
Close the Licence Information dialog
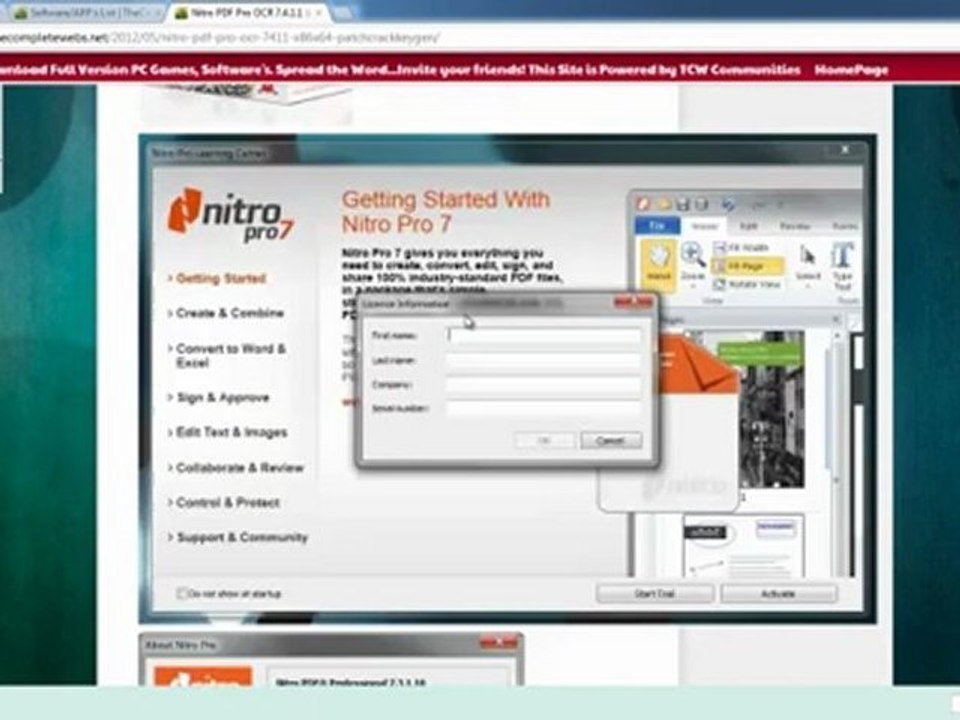pyautogui.click(x=634, y=302)
